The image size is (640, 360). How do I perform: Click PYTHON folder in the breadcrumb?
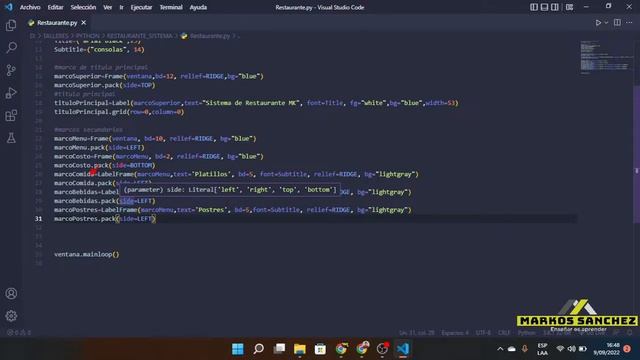(x=88, y=36)
